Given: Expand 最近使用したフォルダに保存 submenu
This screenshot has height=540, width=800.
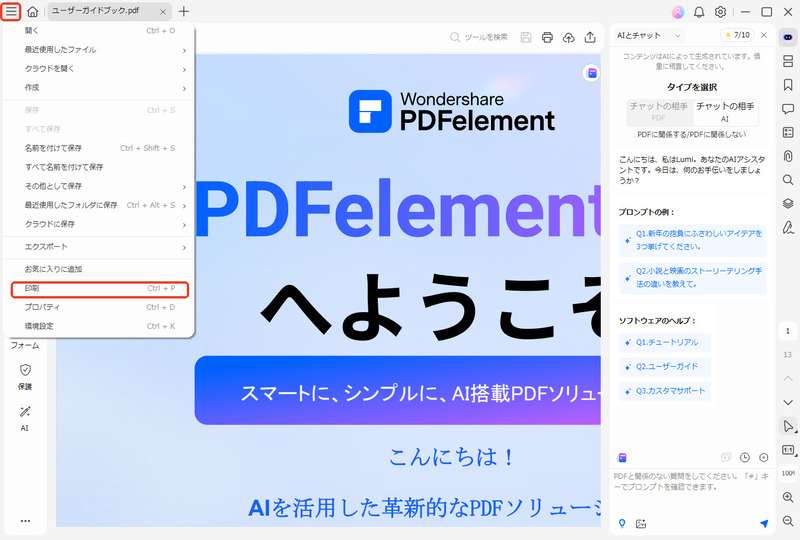Looking at the screenshot, I should point(99,205).
